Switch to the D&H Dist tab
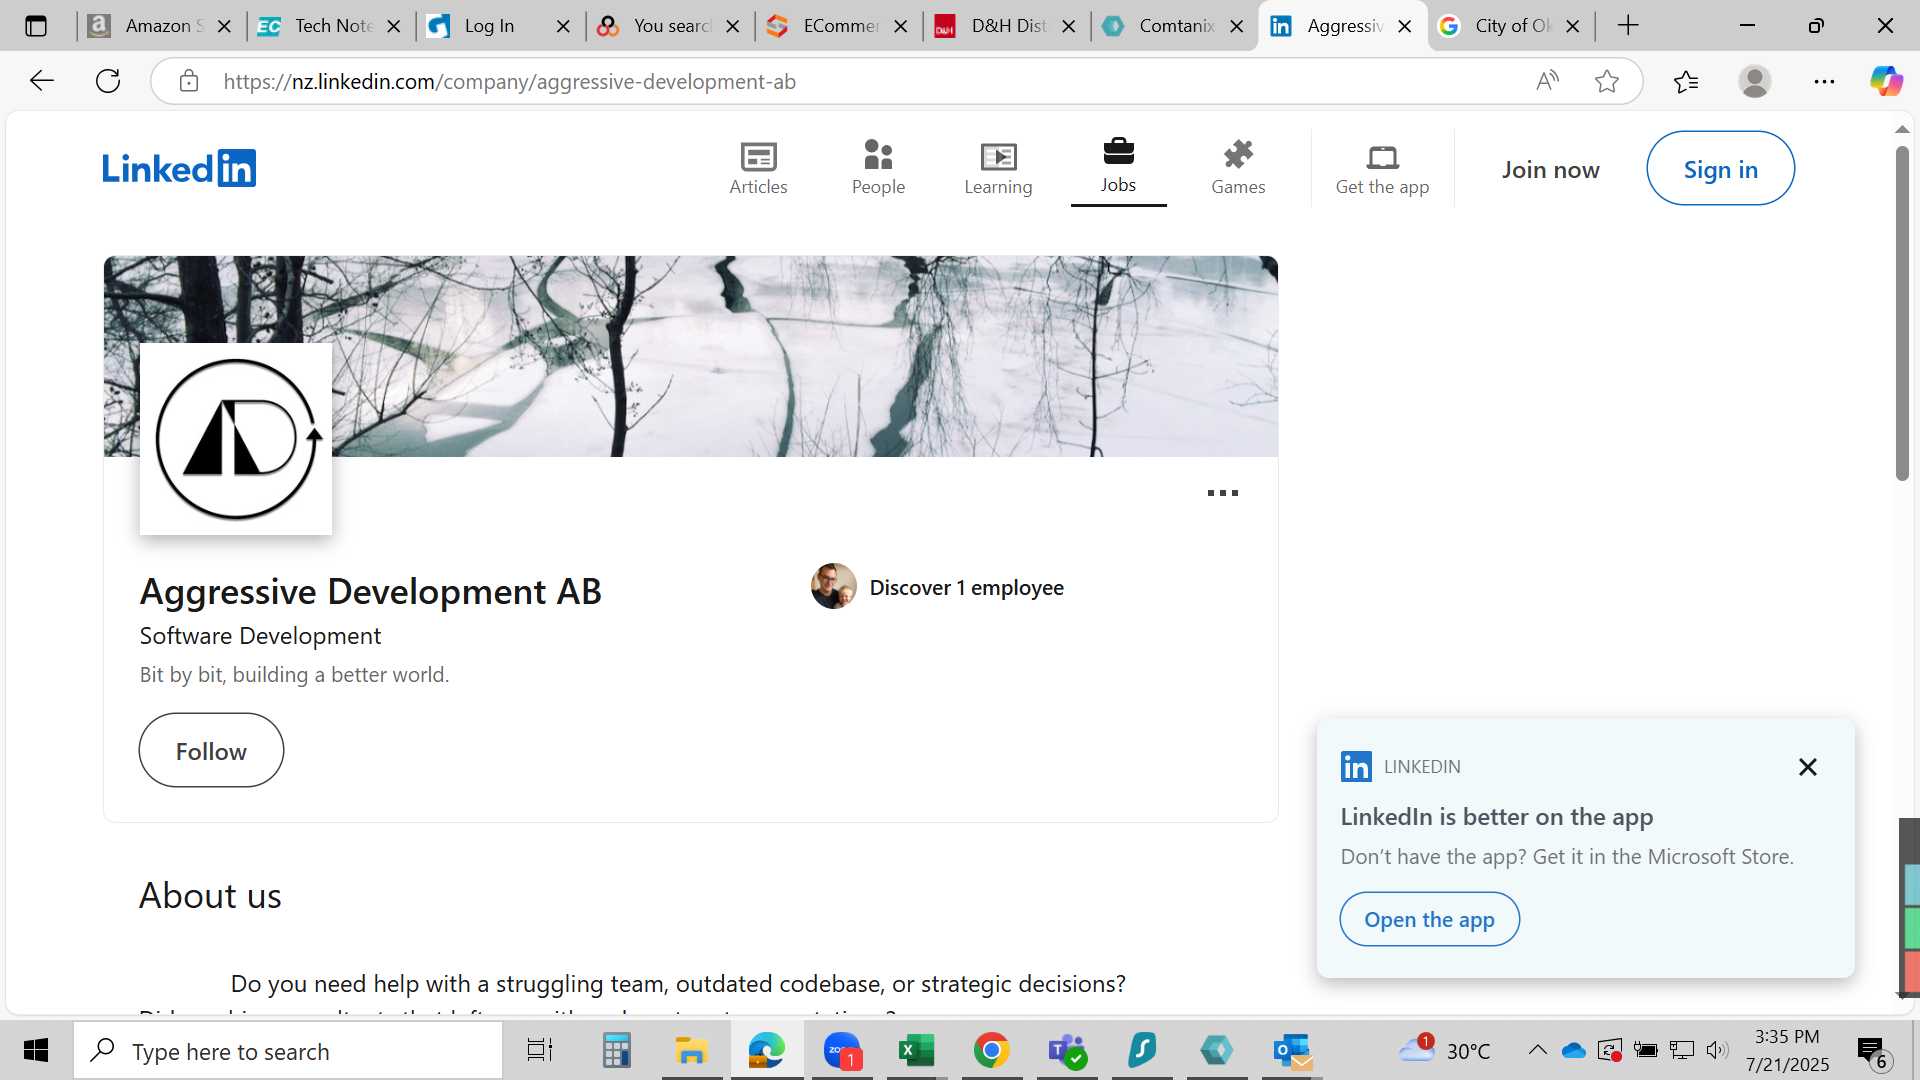 coord(1004,26)
